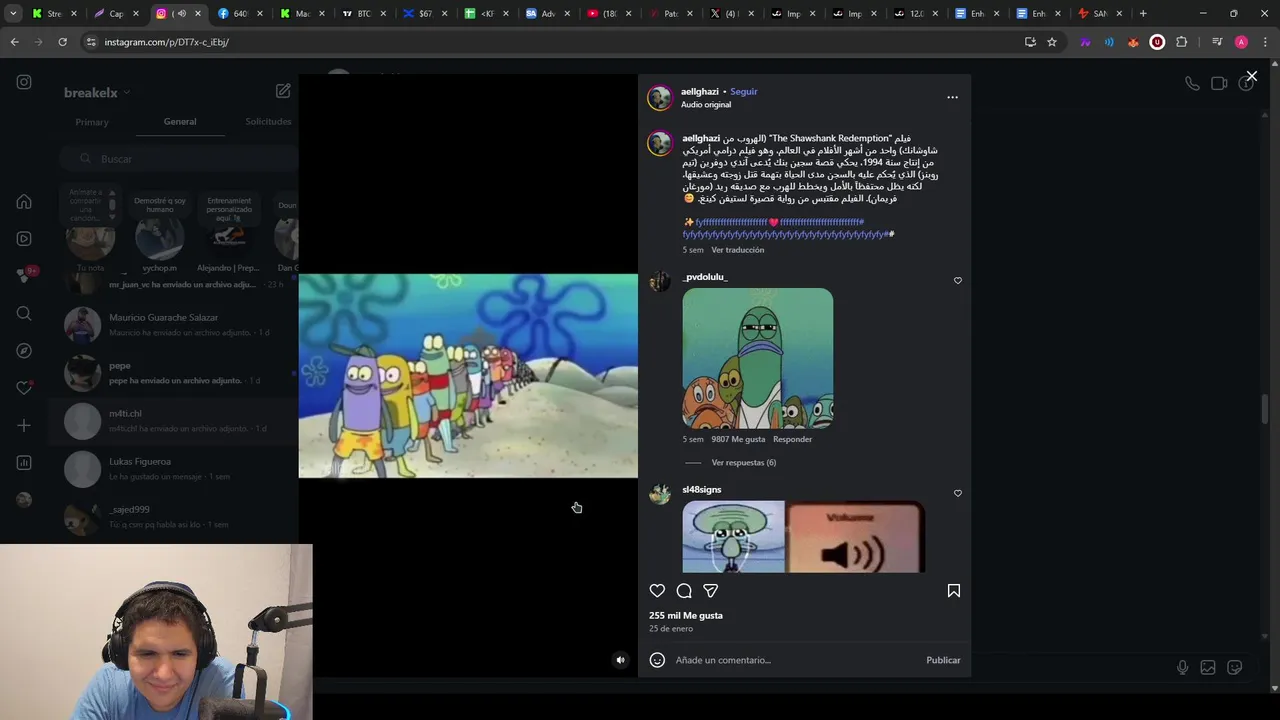Open '9807 Me gusta' likes list

(x=739, y=439)
